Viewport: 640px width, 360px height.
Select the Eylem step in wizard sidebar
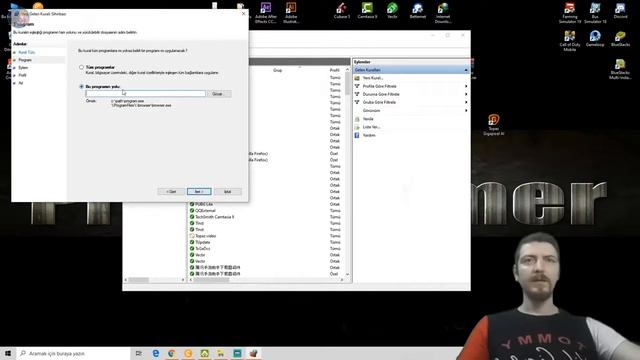[x=23, y=68]
